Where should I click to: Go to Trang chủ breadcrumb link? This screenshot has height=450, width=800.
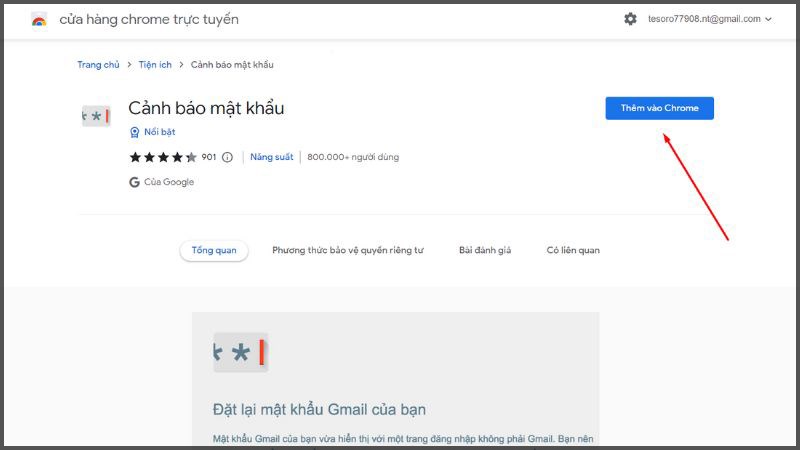click(98, 65)
